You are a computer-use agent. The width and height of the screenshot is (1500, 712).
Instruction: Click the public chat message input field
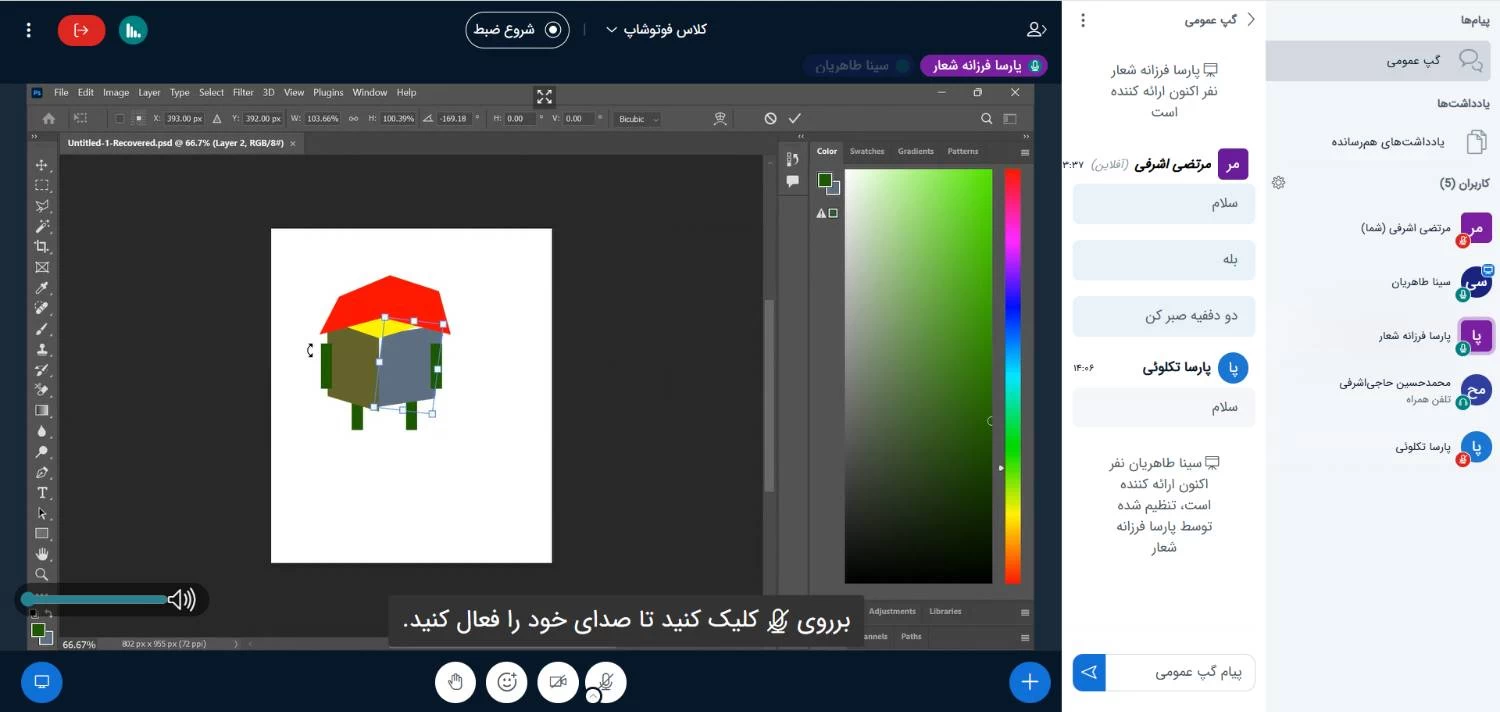tap(1180, 673)
